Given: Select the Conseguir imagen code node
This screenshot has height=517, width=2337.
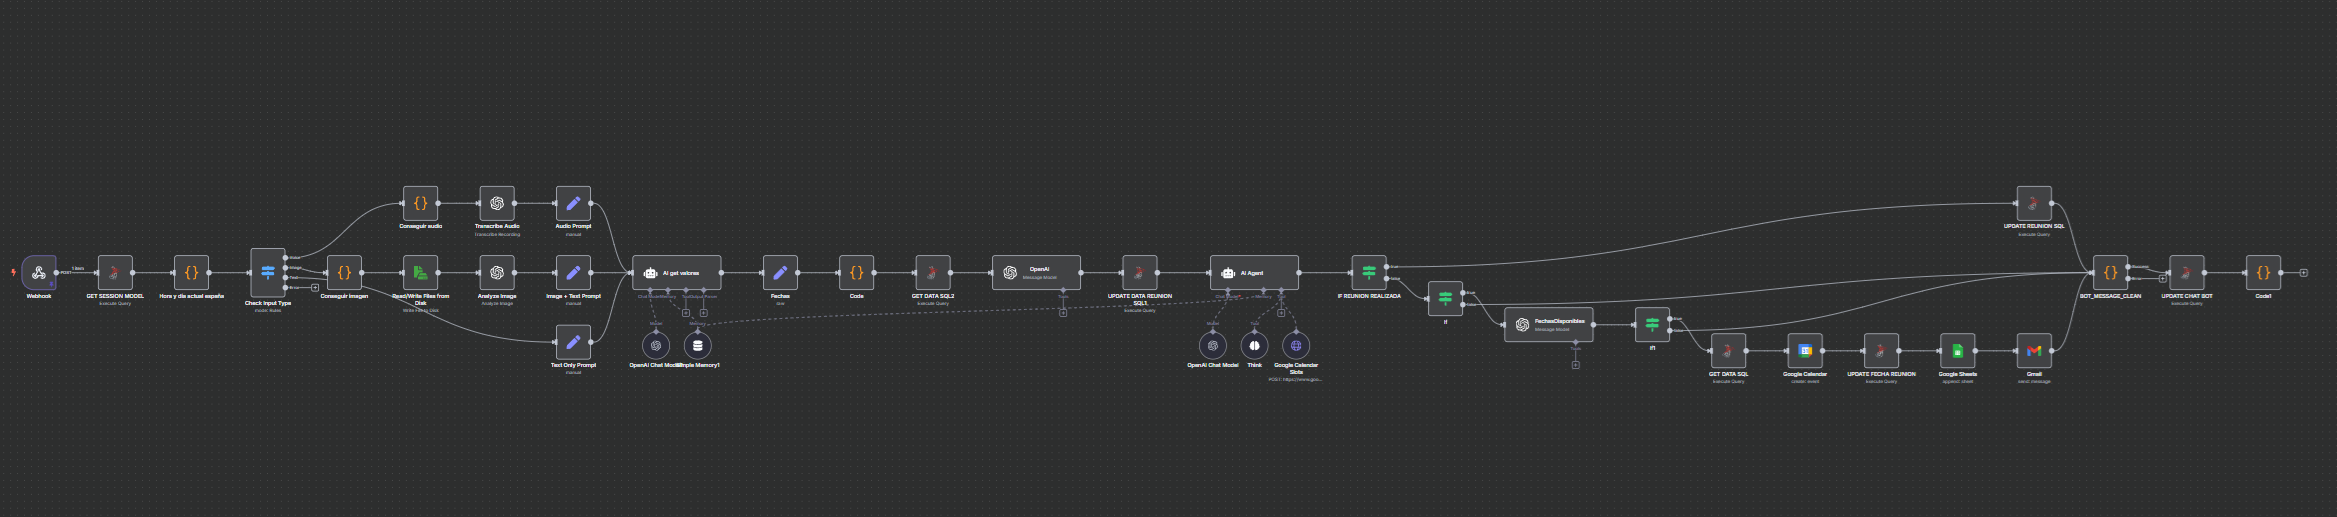Looking at the screenshot, I should tap(344, 272).
